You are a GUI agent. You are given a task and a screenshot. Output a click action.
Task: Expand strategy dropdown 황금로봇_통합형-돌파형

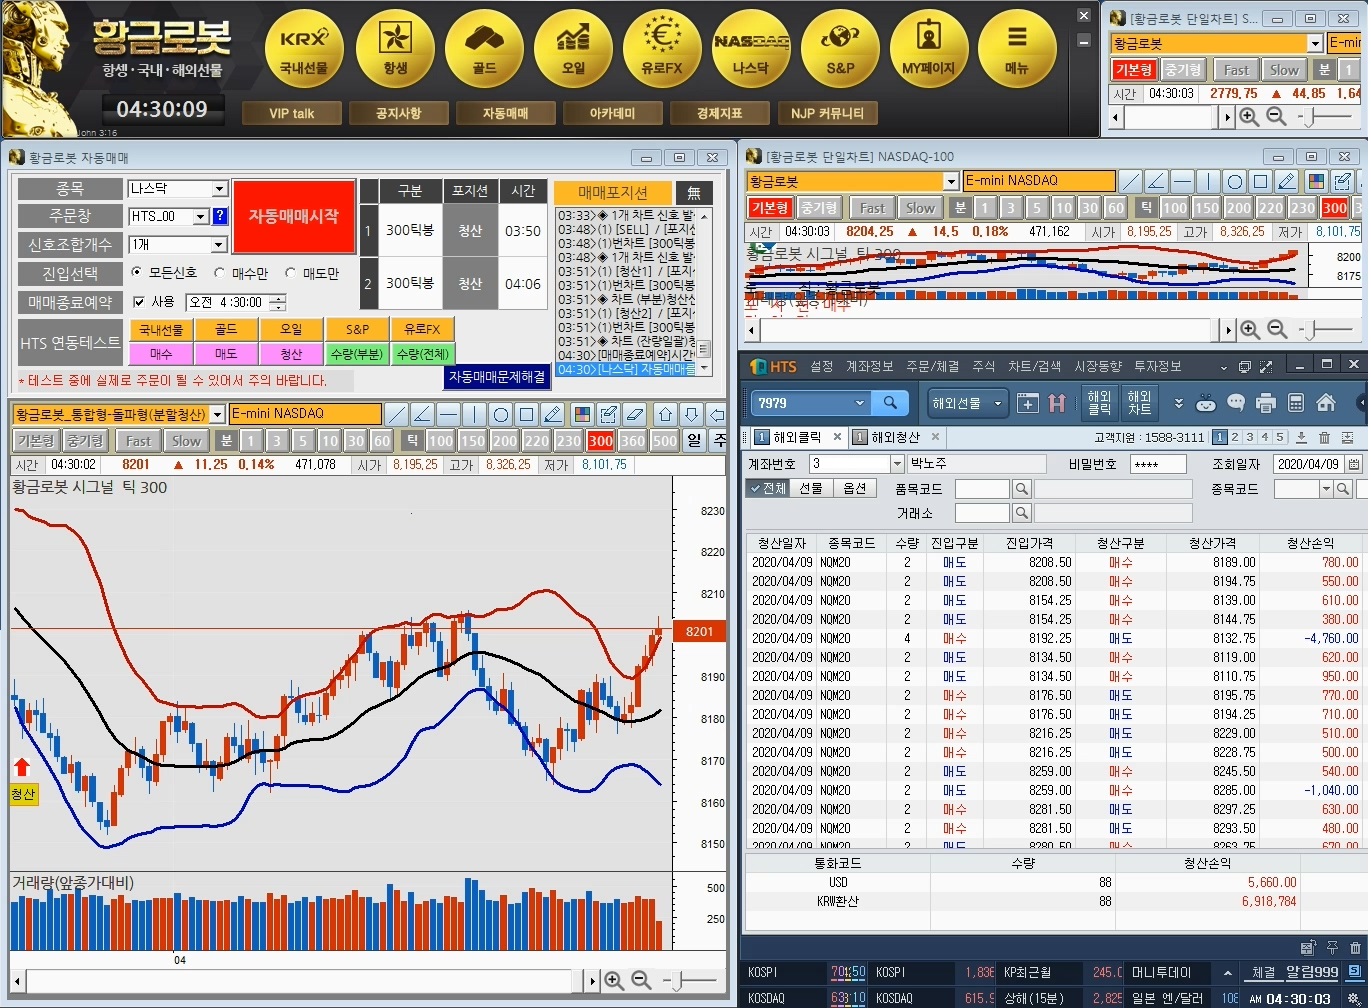(x=218, y=414)
